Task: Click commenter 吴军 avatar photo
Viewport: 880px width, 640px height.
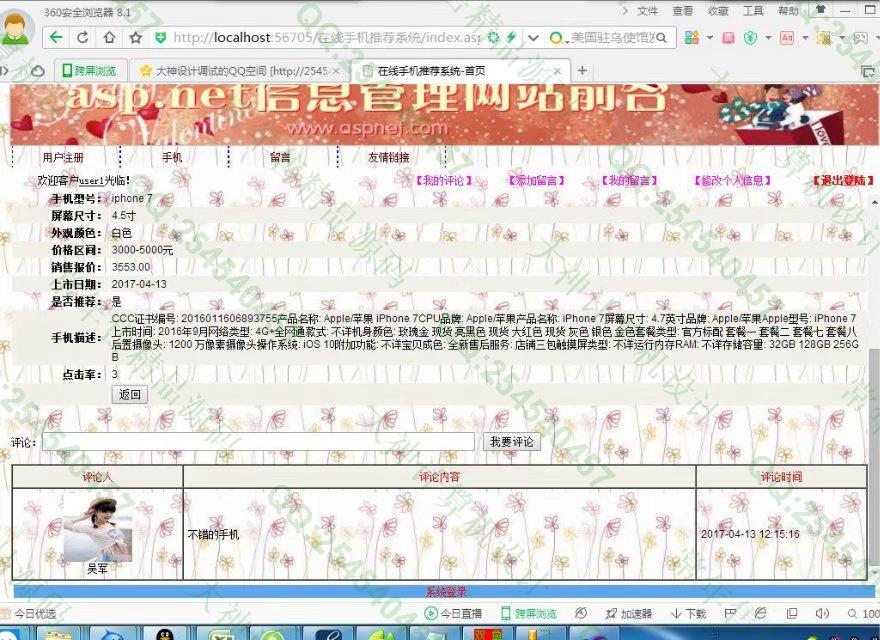Action: click(98, 528)
